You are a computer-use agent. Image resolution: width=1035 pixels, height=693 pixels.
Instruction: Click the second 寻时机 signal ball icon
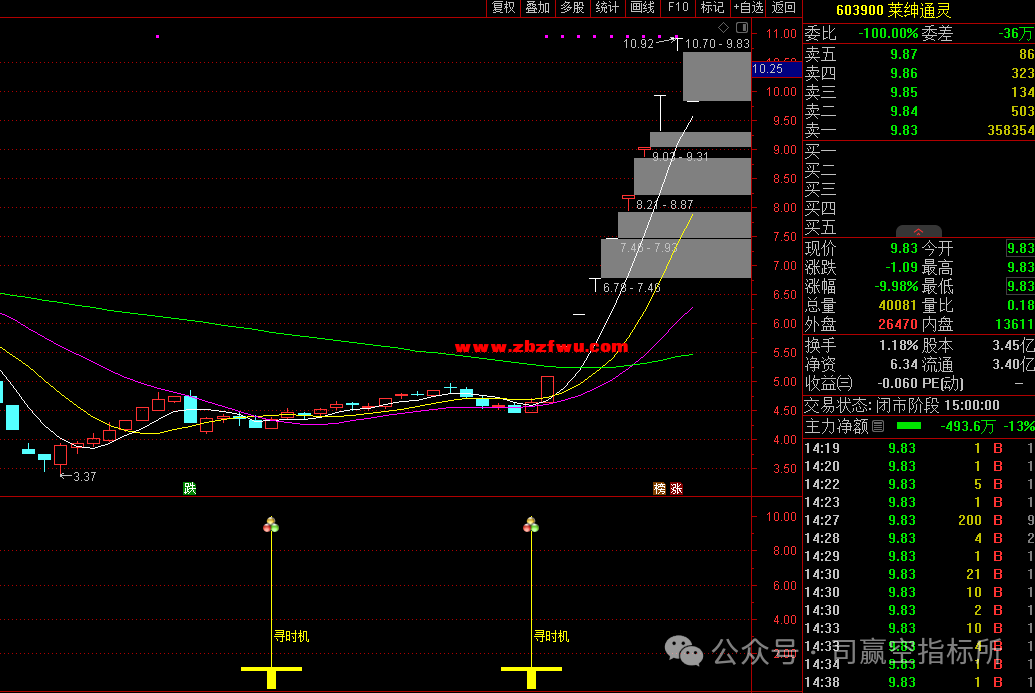[531, 525]
